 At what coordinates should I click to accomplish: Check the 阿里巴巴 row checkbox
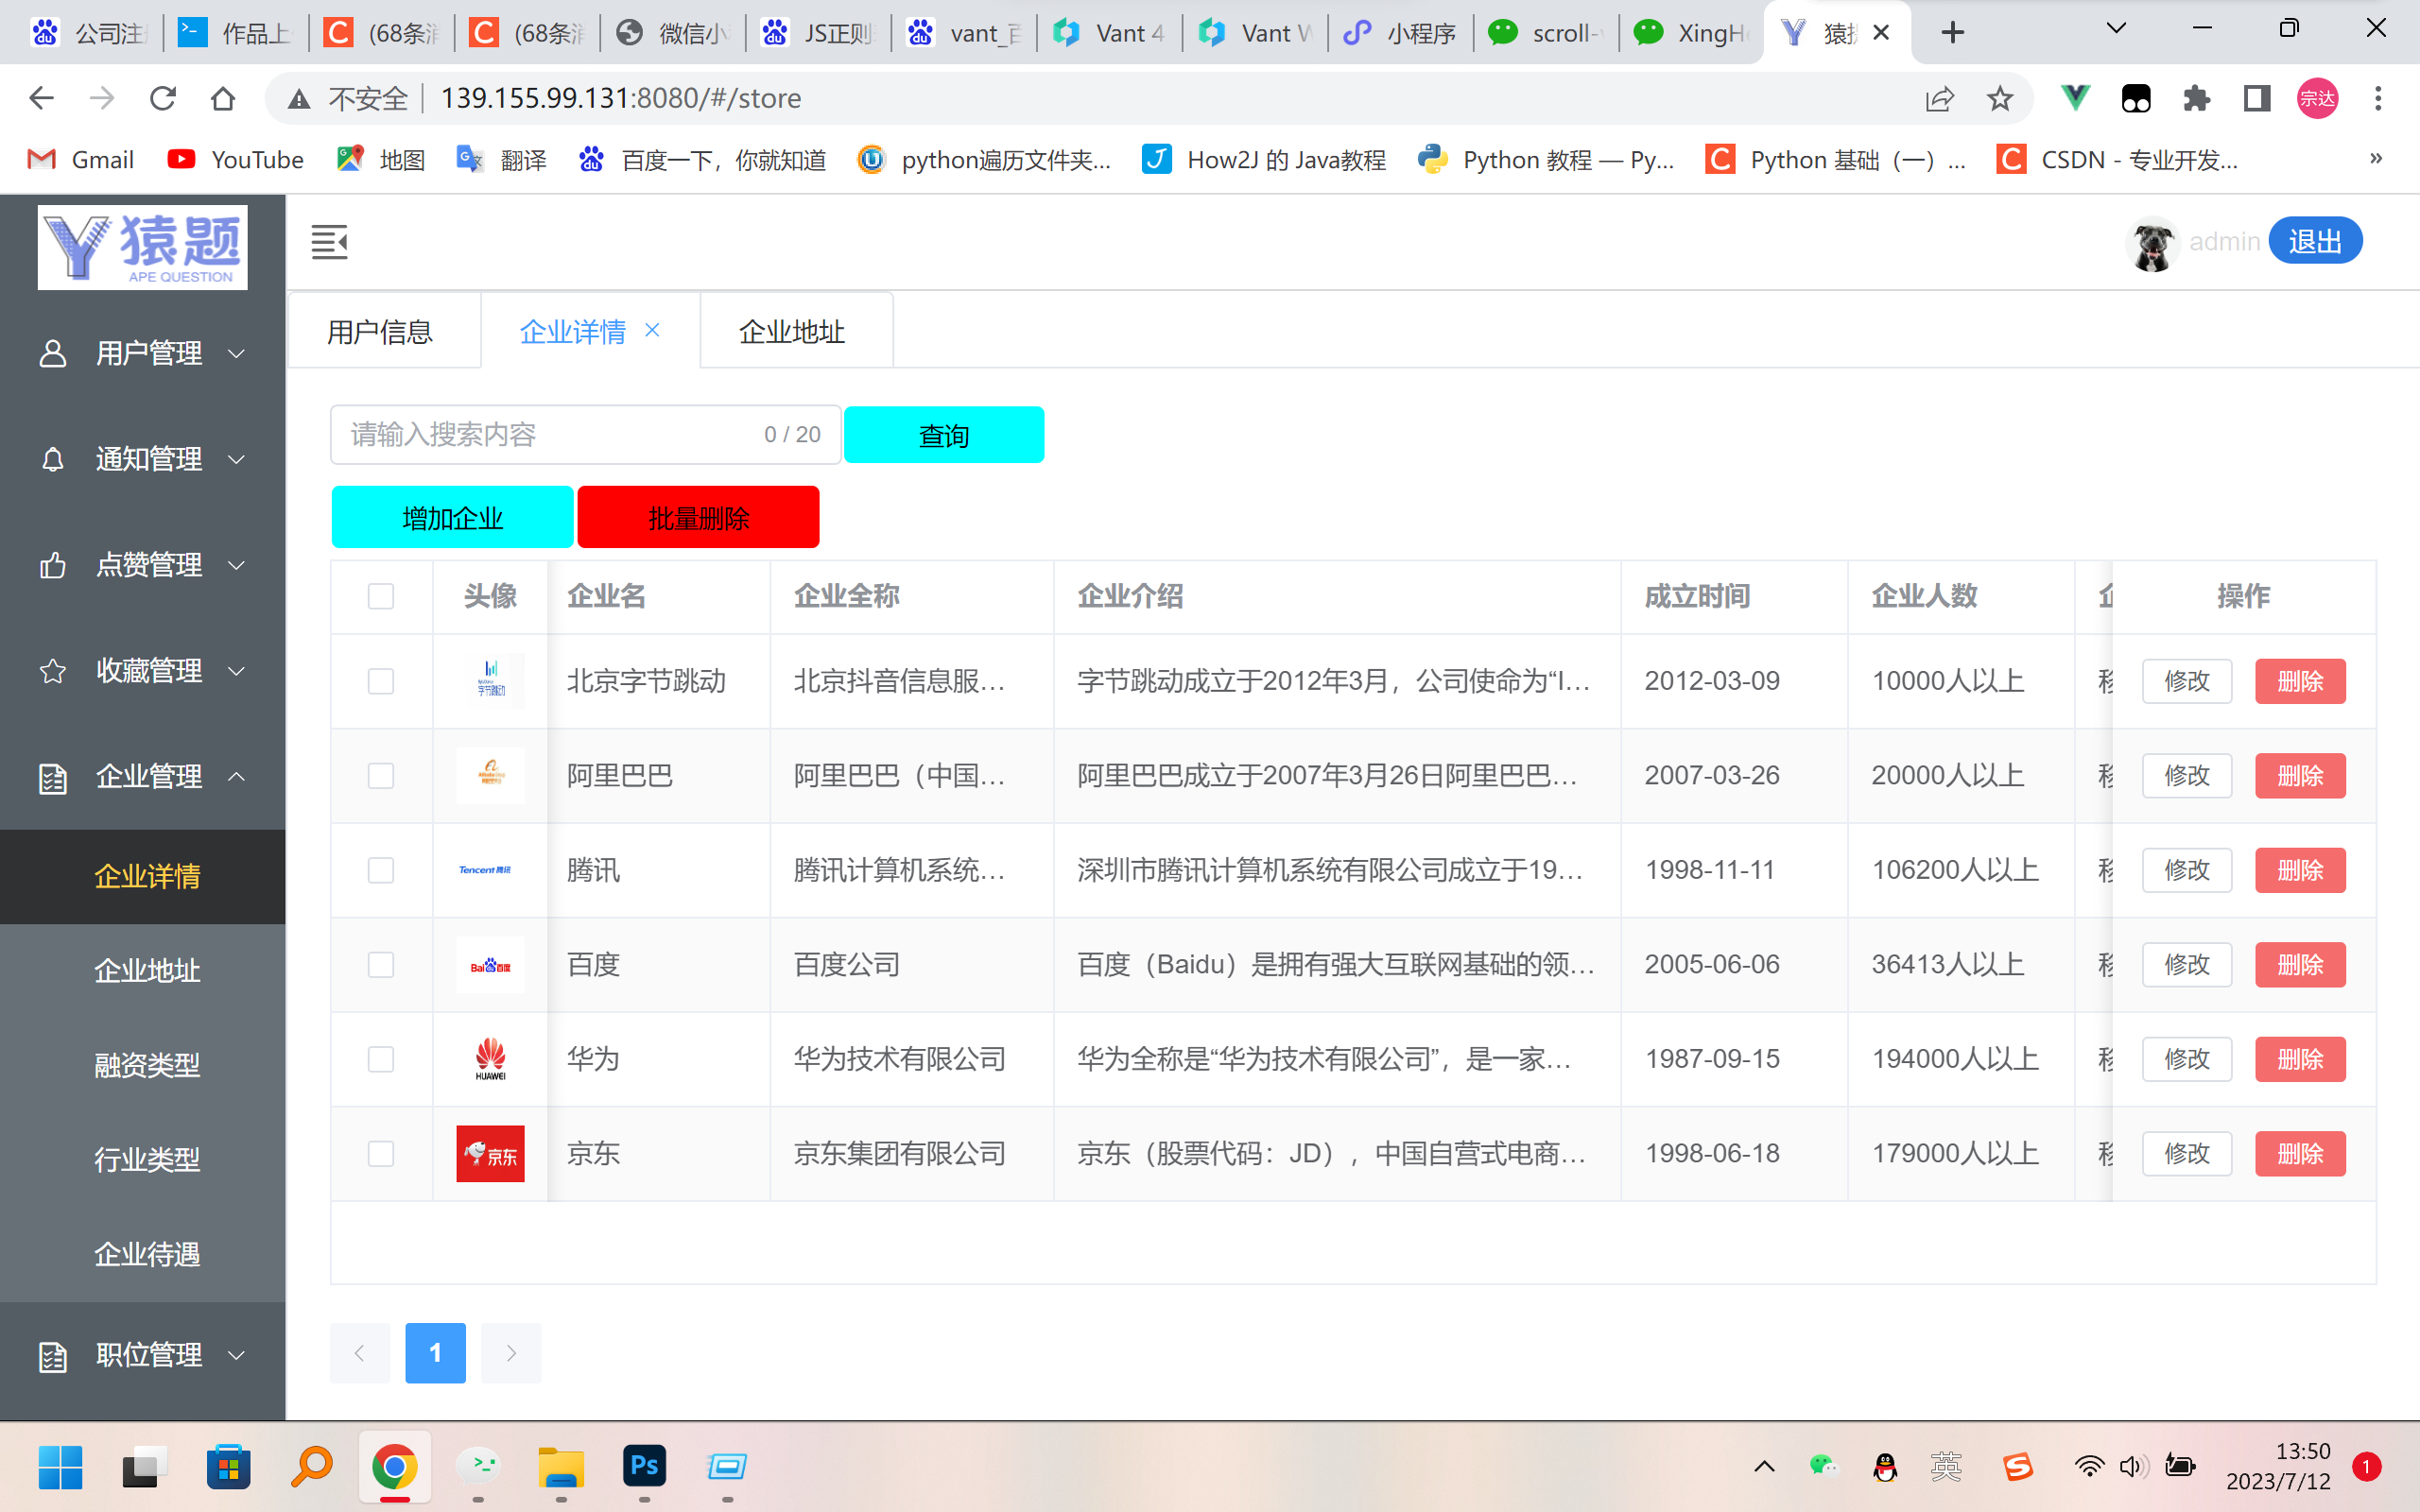pyautogui.click(x=381, y=776)
